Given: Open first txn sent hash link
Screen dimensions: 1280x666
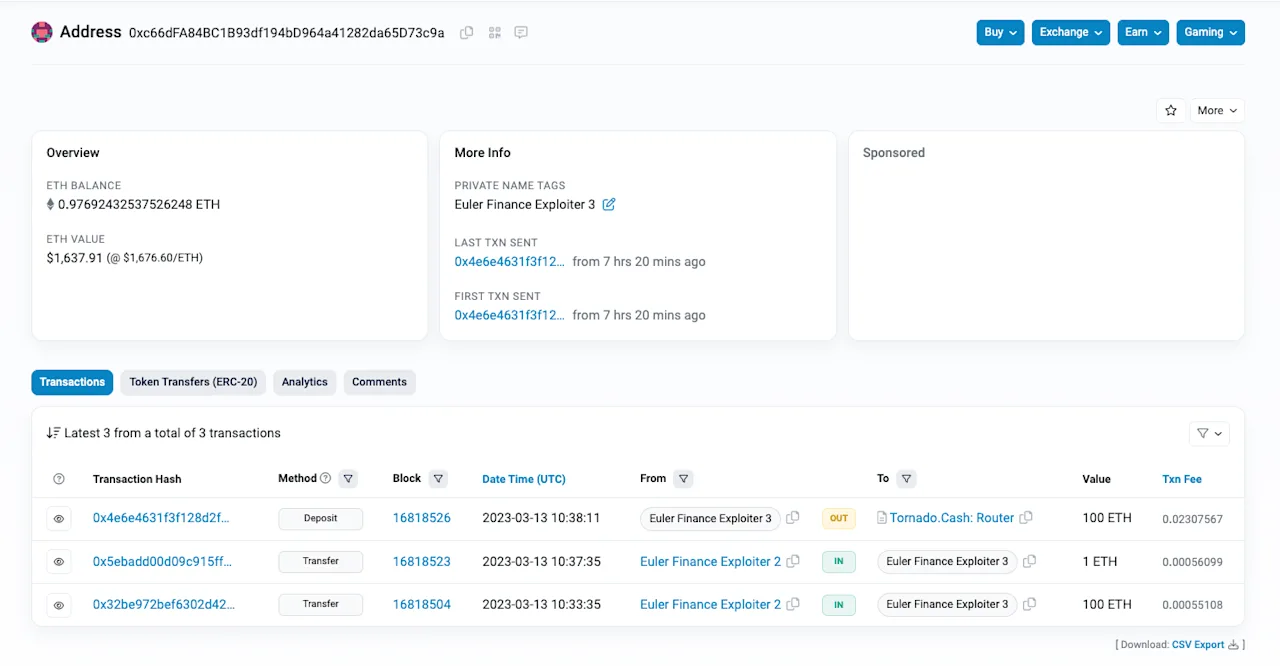Looking at the screenshot, I should (509, 315).
